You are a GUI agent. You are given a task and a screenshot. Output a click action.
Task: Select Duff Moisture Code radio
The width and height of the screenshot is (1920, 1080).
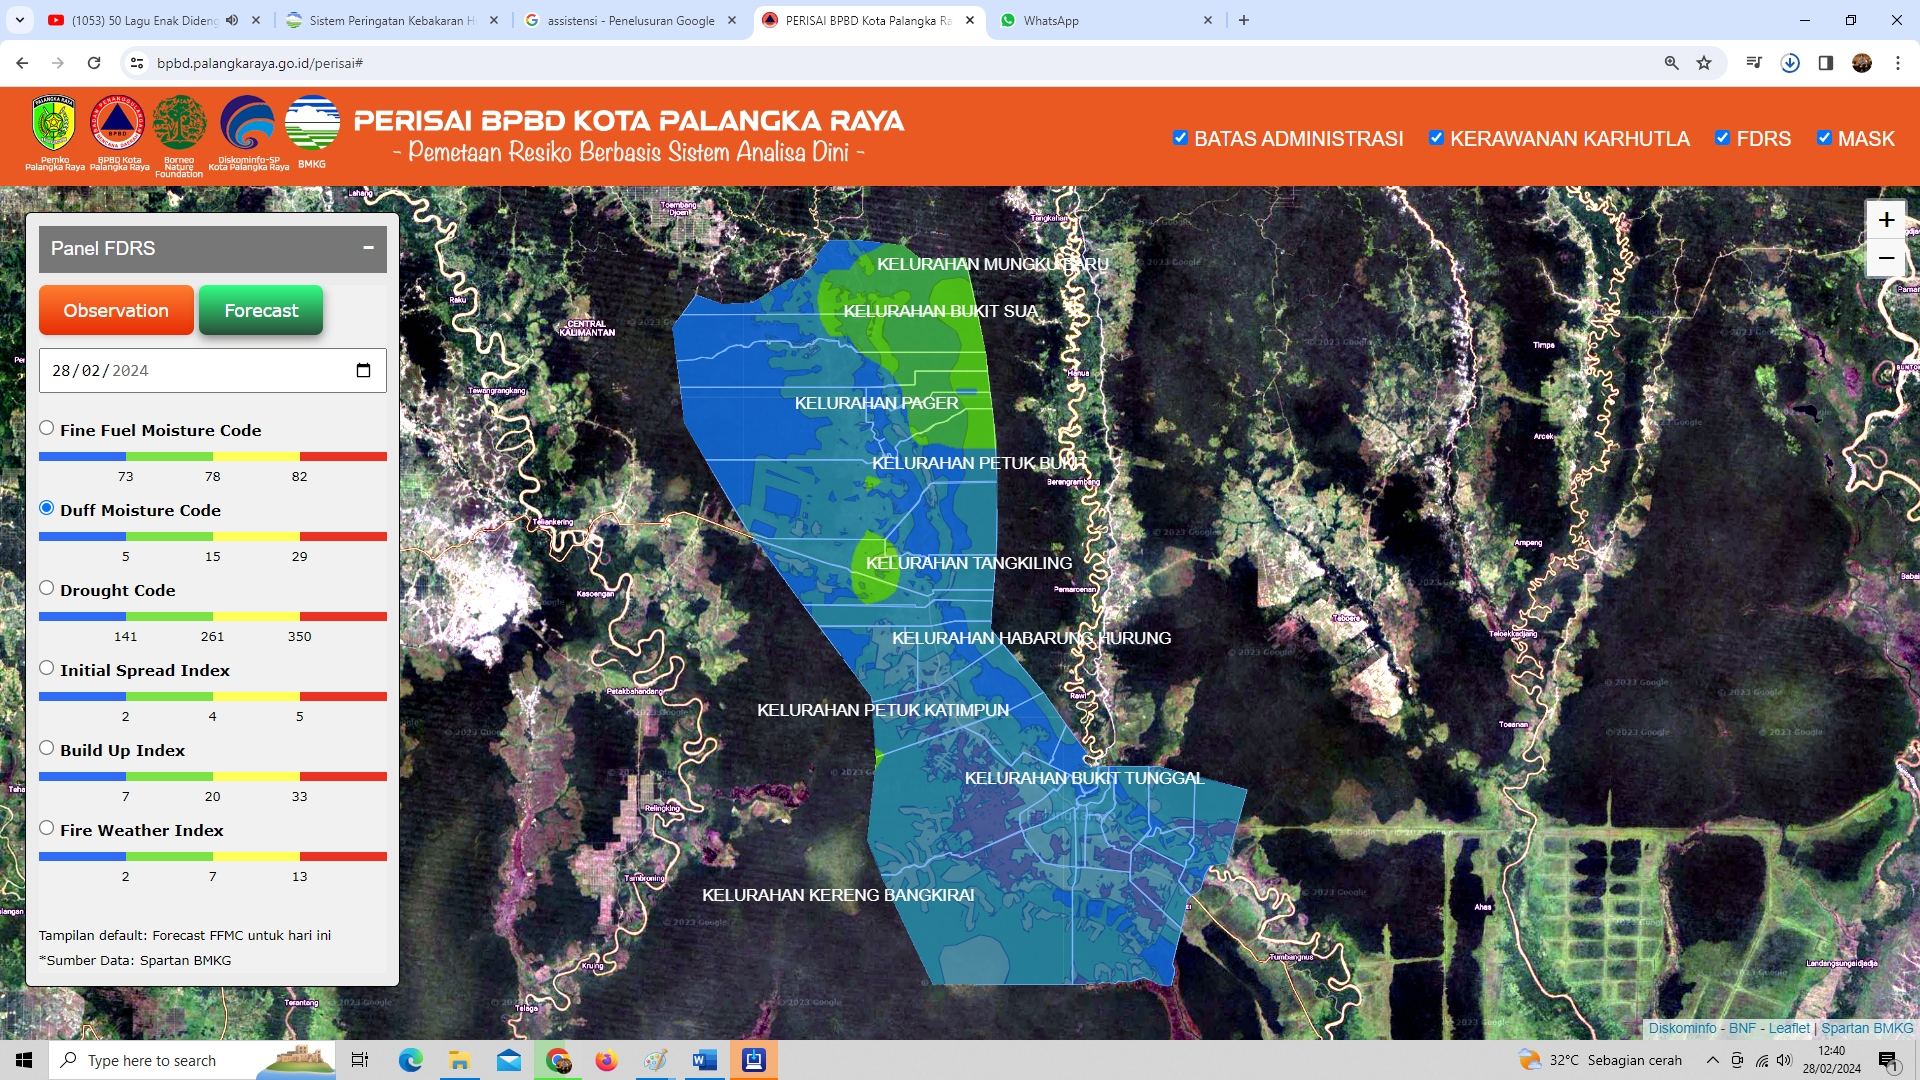pyautogui.click(x=47, y=508)
